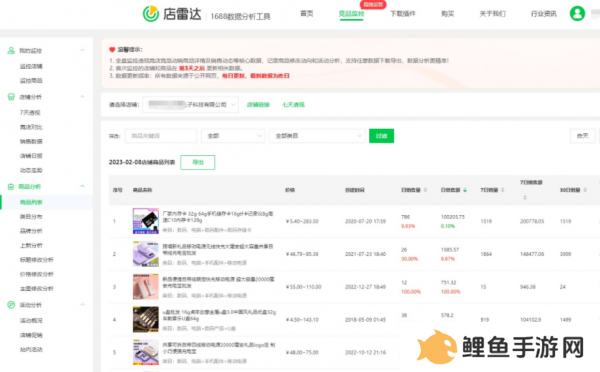The height and width of the screenshot is (372, 600).
Task: Open 店铺促销 in the sidebar
Action: (x=31, y=335)
